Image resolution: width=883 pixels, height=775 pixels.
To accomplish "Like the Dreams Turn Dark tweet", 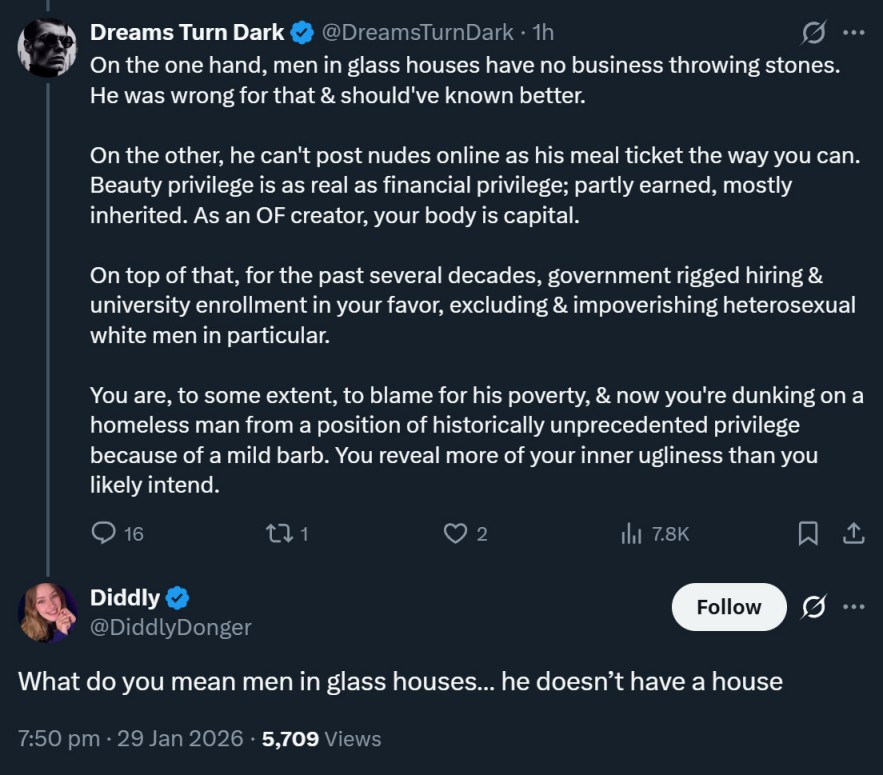I will [455, 534].
